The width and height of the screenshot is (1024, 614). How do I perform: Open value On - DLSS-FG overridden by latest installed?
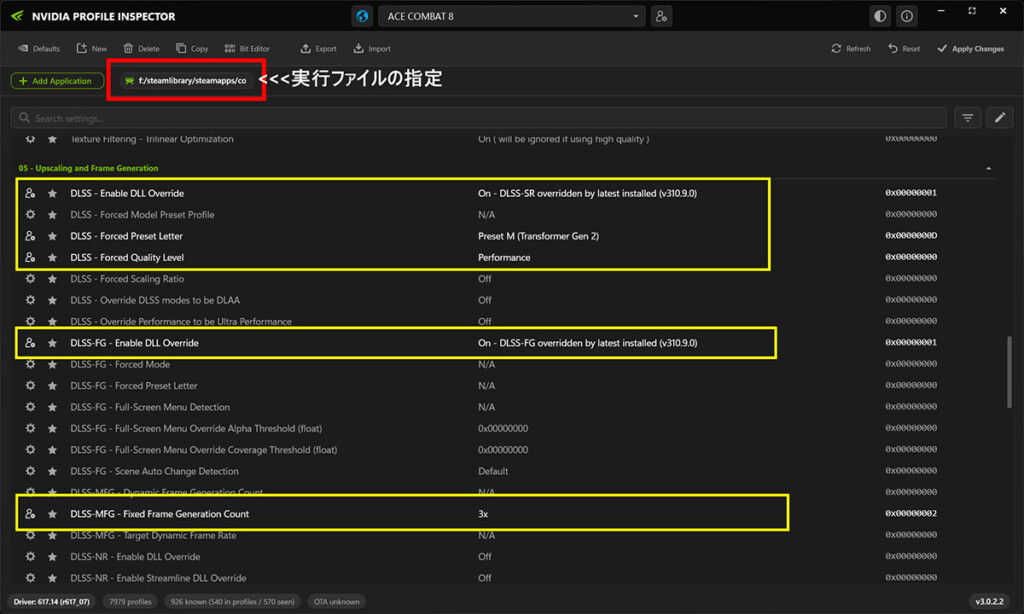(587, 343)
